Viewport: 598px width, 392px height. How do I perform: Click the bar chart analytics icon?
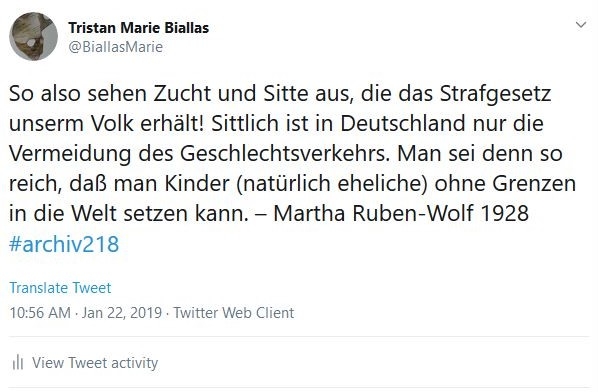[x=18, y=362]
